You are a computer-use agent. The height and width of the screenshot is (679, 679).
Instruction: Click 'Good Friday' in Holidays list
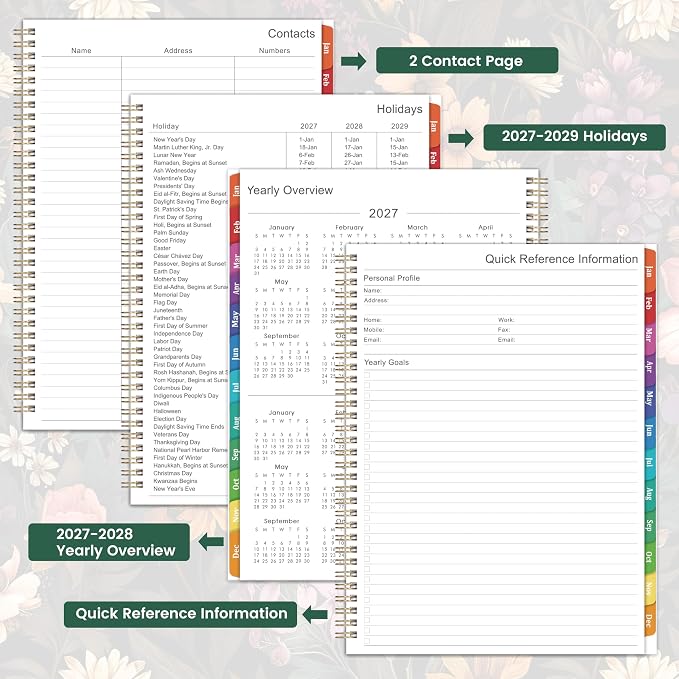tap(169, 240)
